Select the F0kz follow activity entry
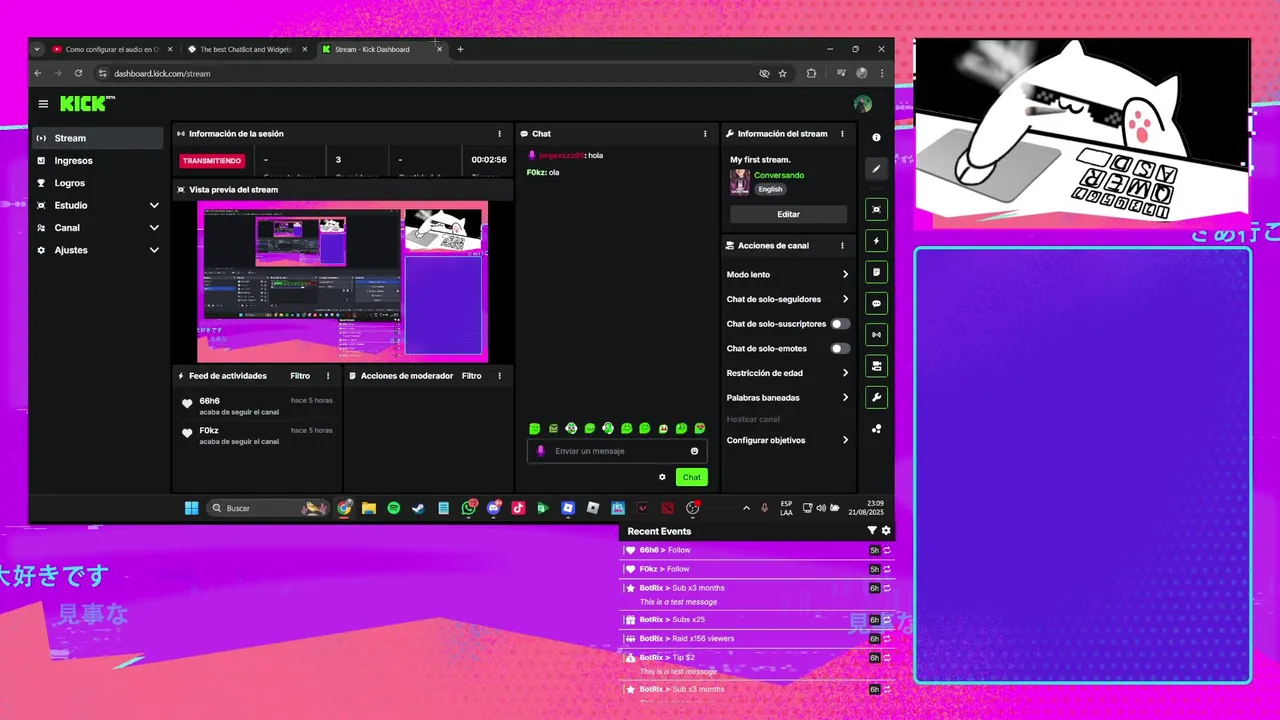 [x=258, y=435]
